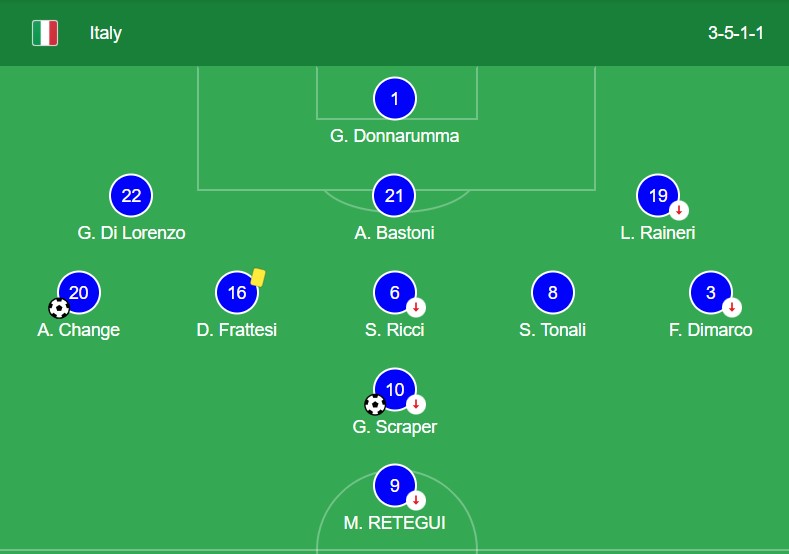Open the G. Di Lorenzo player name
Screen dimensions: 789x554
[x=131, y=233]
